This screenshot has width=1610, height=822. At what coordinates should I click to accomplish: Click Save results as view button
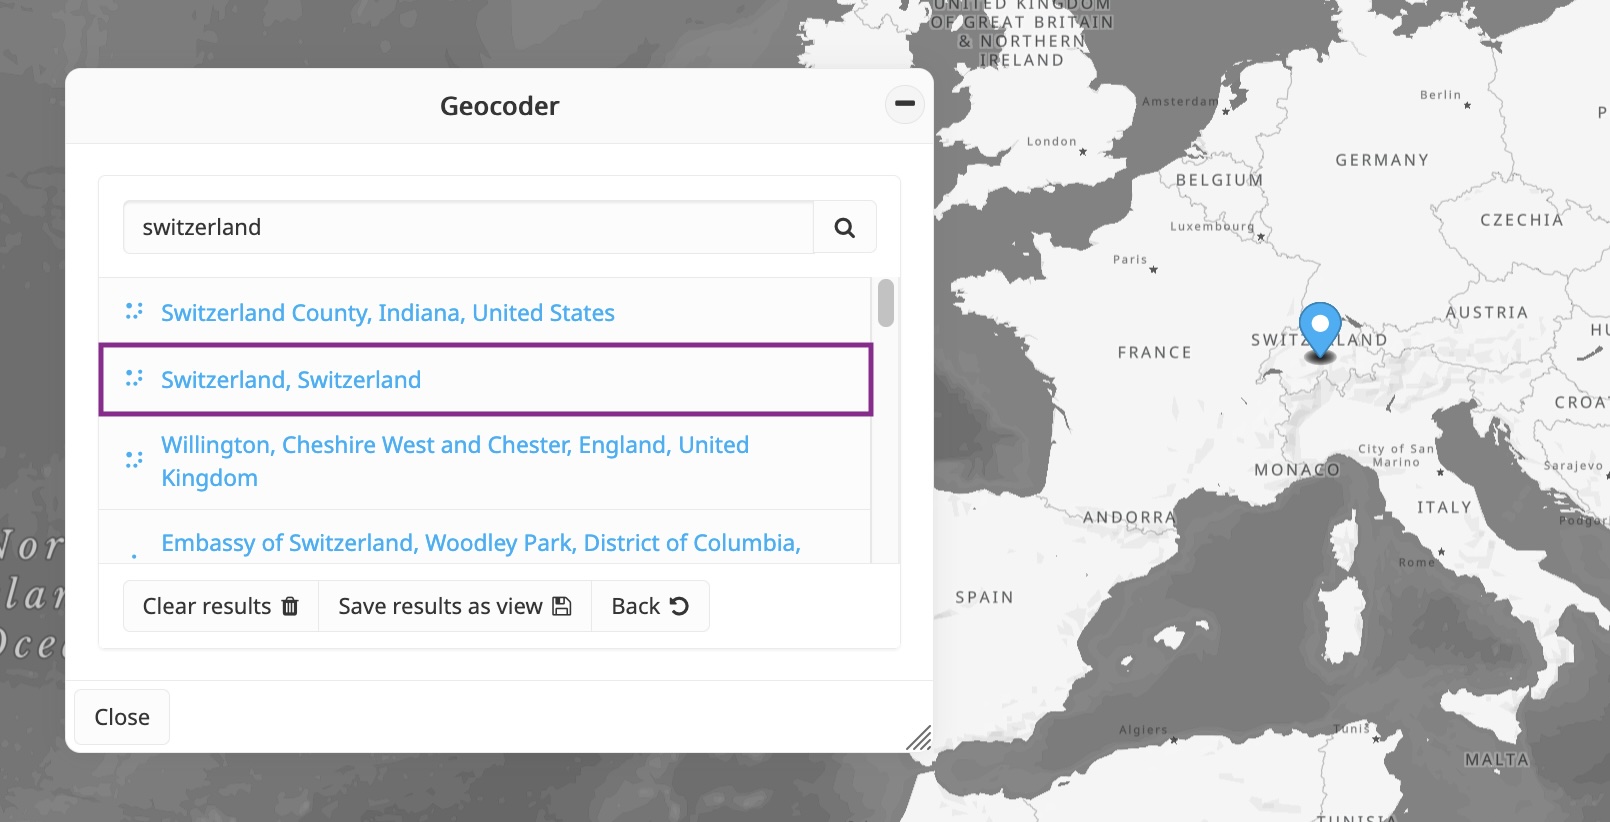455,606
